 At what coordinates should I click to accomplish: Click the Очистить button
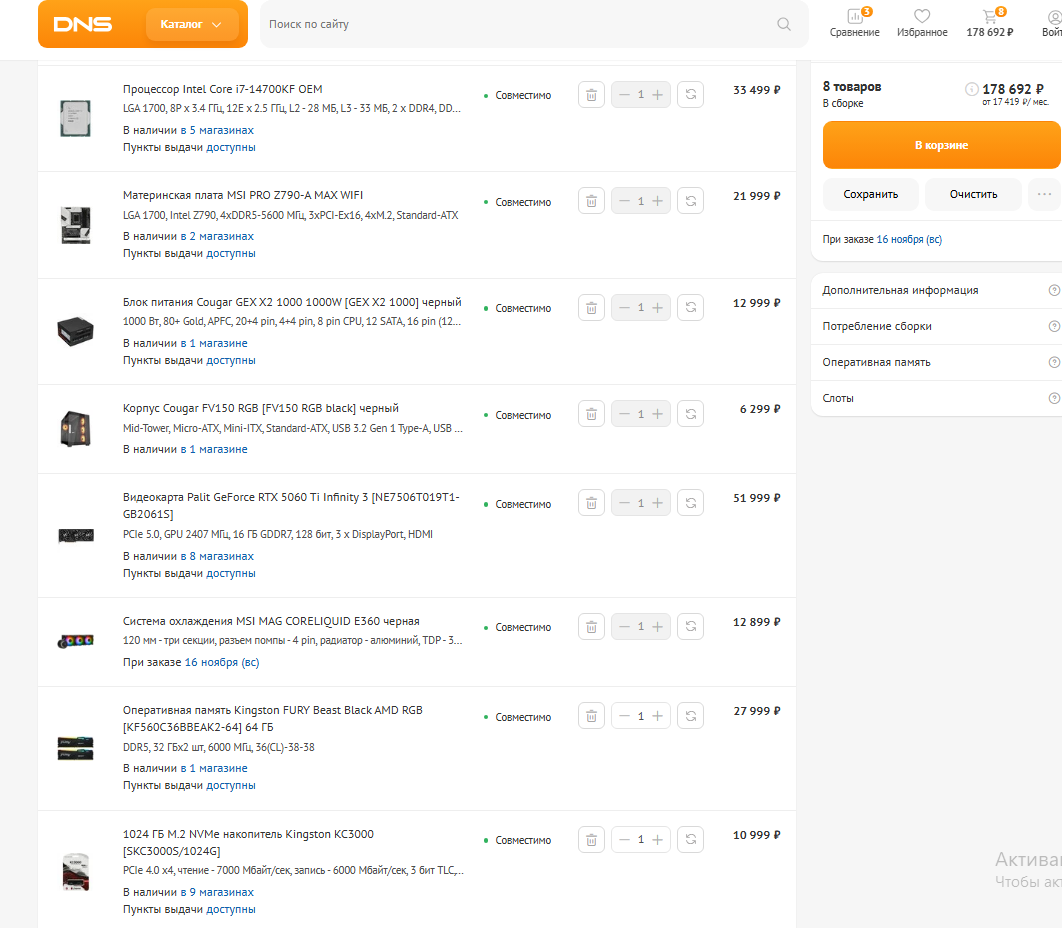(973, 194)
